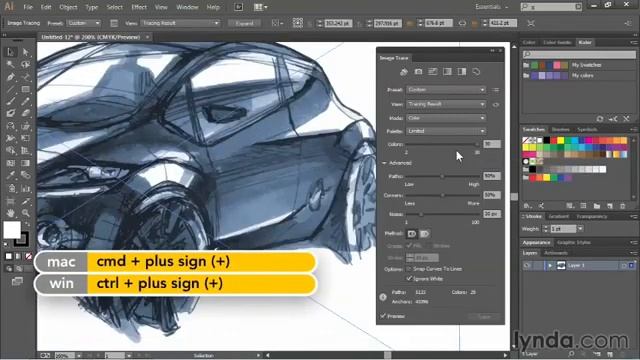Image resolution: width=640 pixels, height=360 pixels.
Task: Select the Pencil tool
Action: (25, 101)
